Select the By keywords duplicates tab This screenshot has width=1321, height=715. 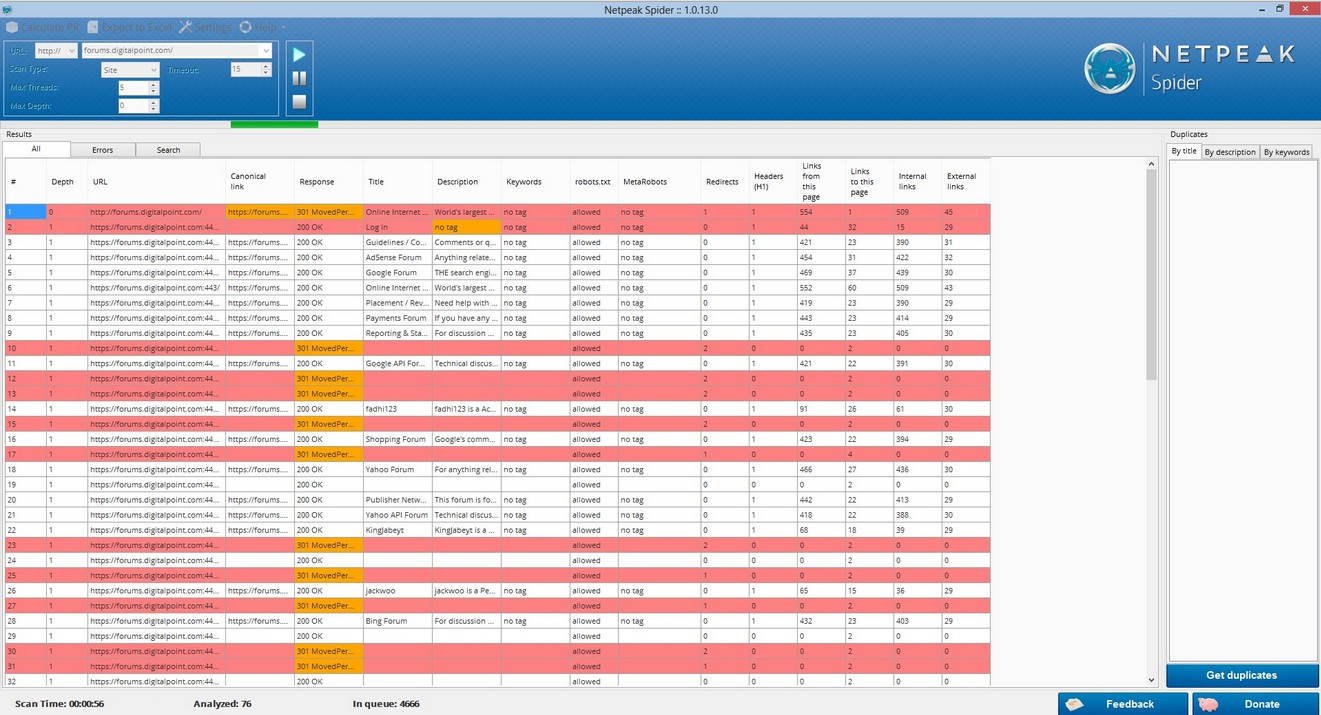point(1286,152)
